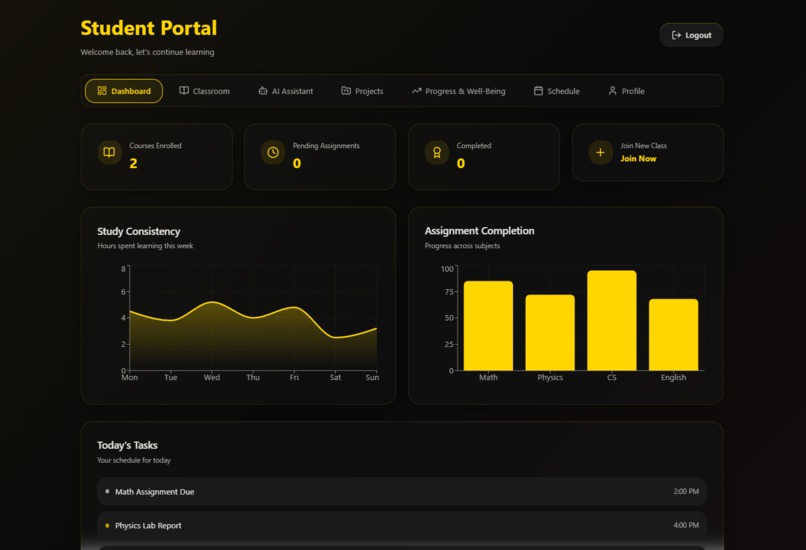Select the Dashboard tab
Image resolution: width=806 pixels, height=550 pixels.
(124, 91)
